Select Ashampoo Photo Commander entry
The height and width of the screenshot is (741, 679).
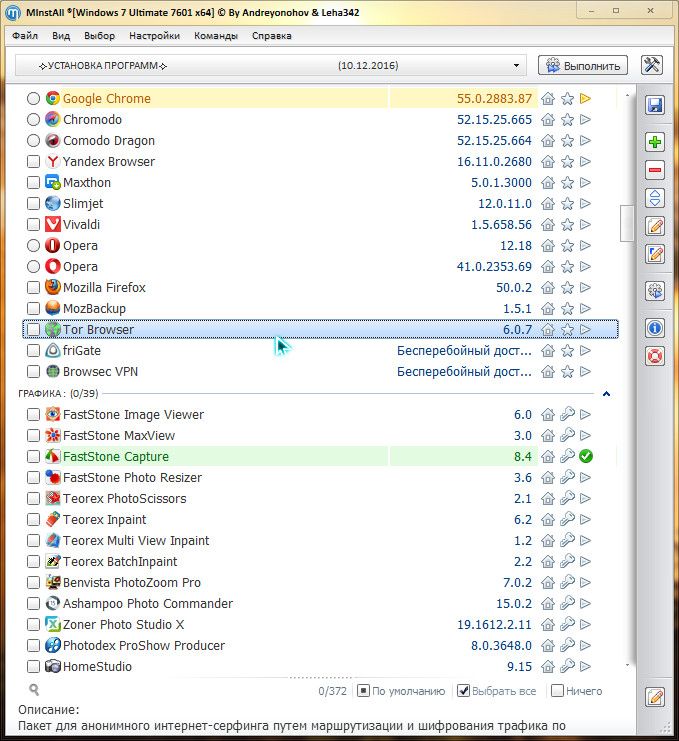coord(320,603)
